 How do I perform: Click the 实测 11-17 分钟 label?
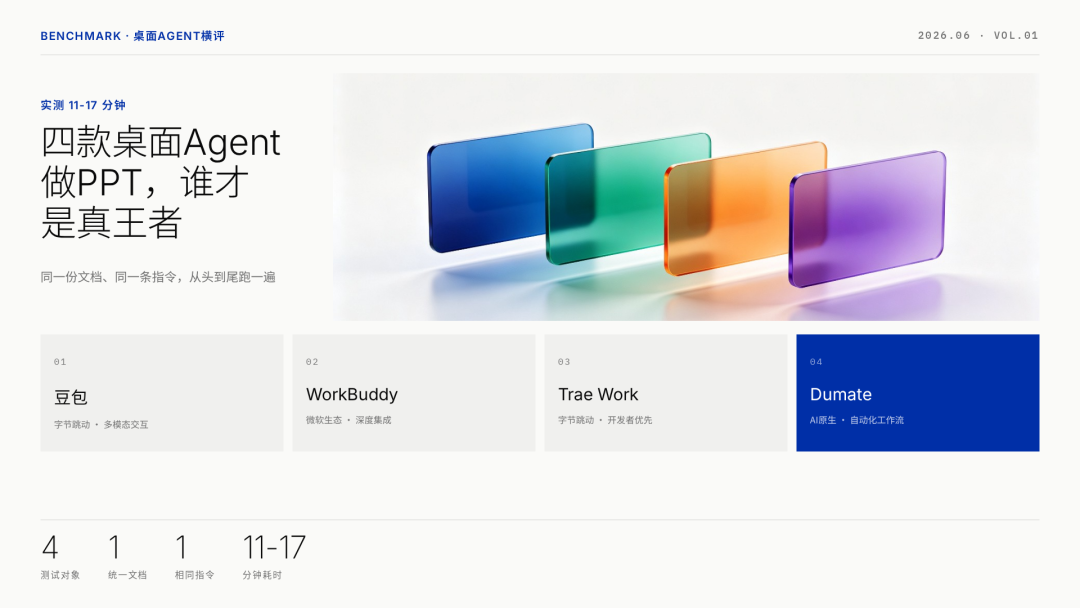click(83, 105)
